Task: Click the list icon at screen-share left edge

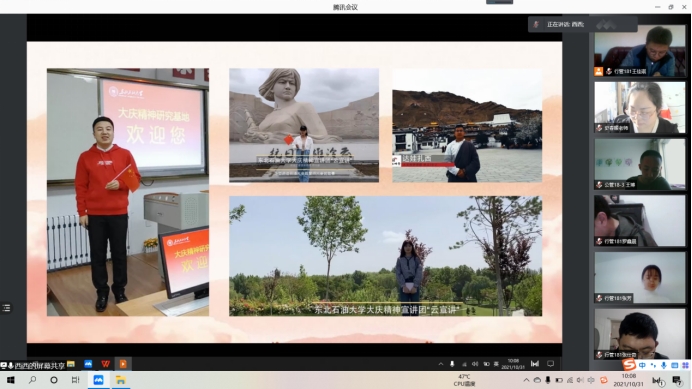Action: point(6,308)
